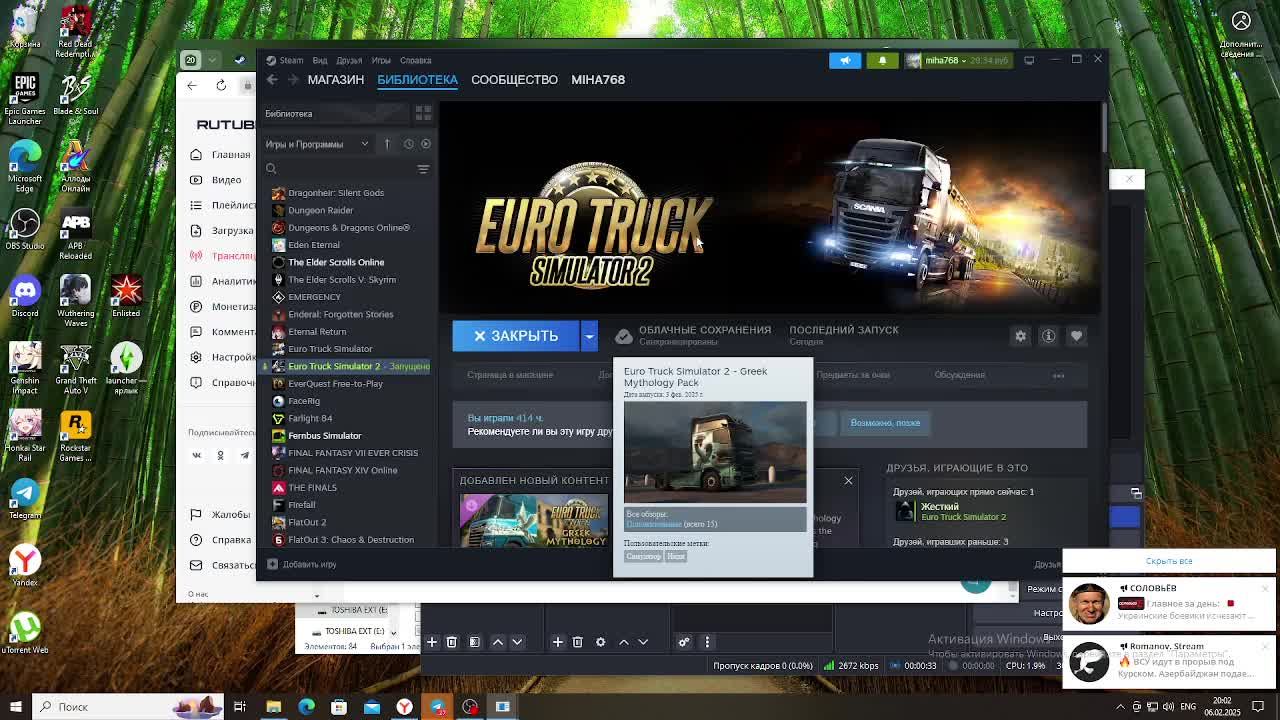
Task: Open Discord desktop shortcut
Action: pos(25,297)
